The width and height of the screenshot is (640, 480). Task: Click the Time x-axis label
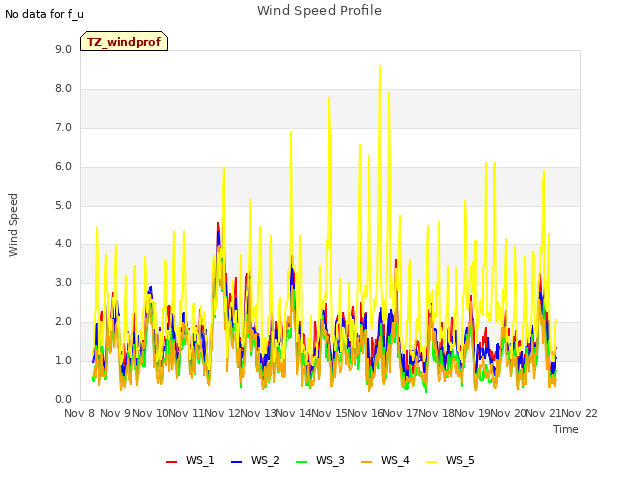(566, 429)
